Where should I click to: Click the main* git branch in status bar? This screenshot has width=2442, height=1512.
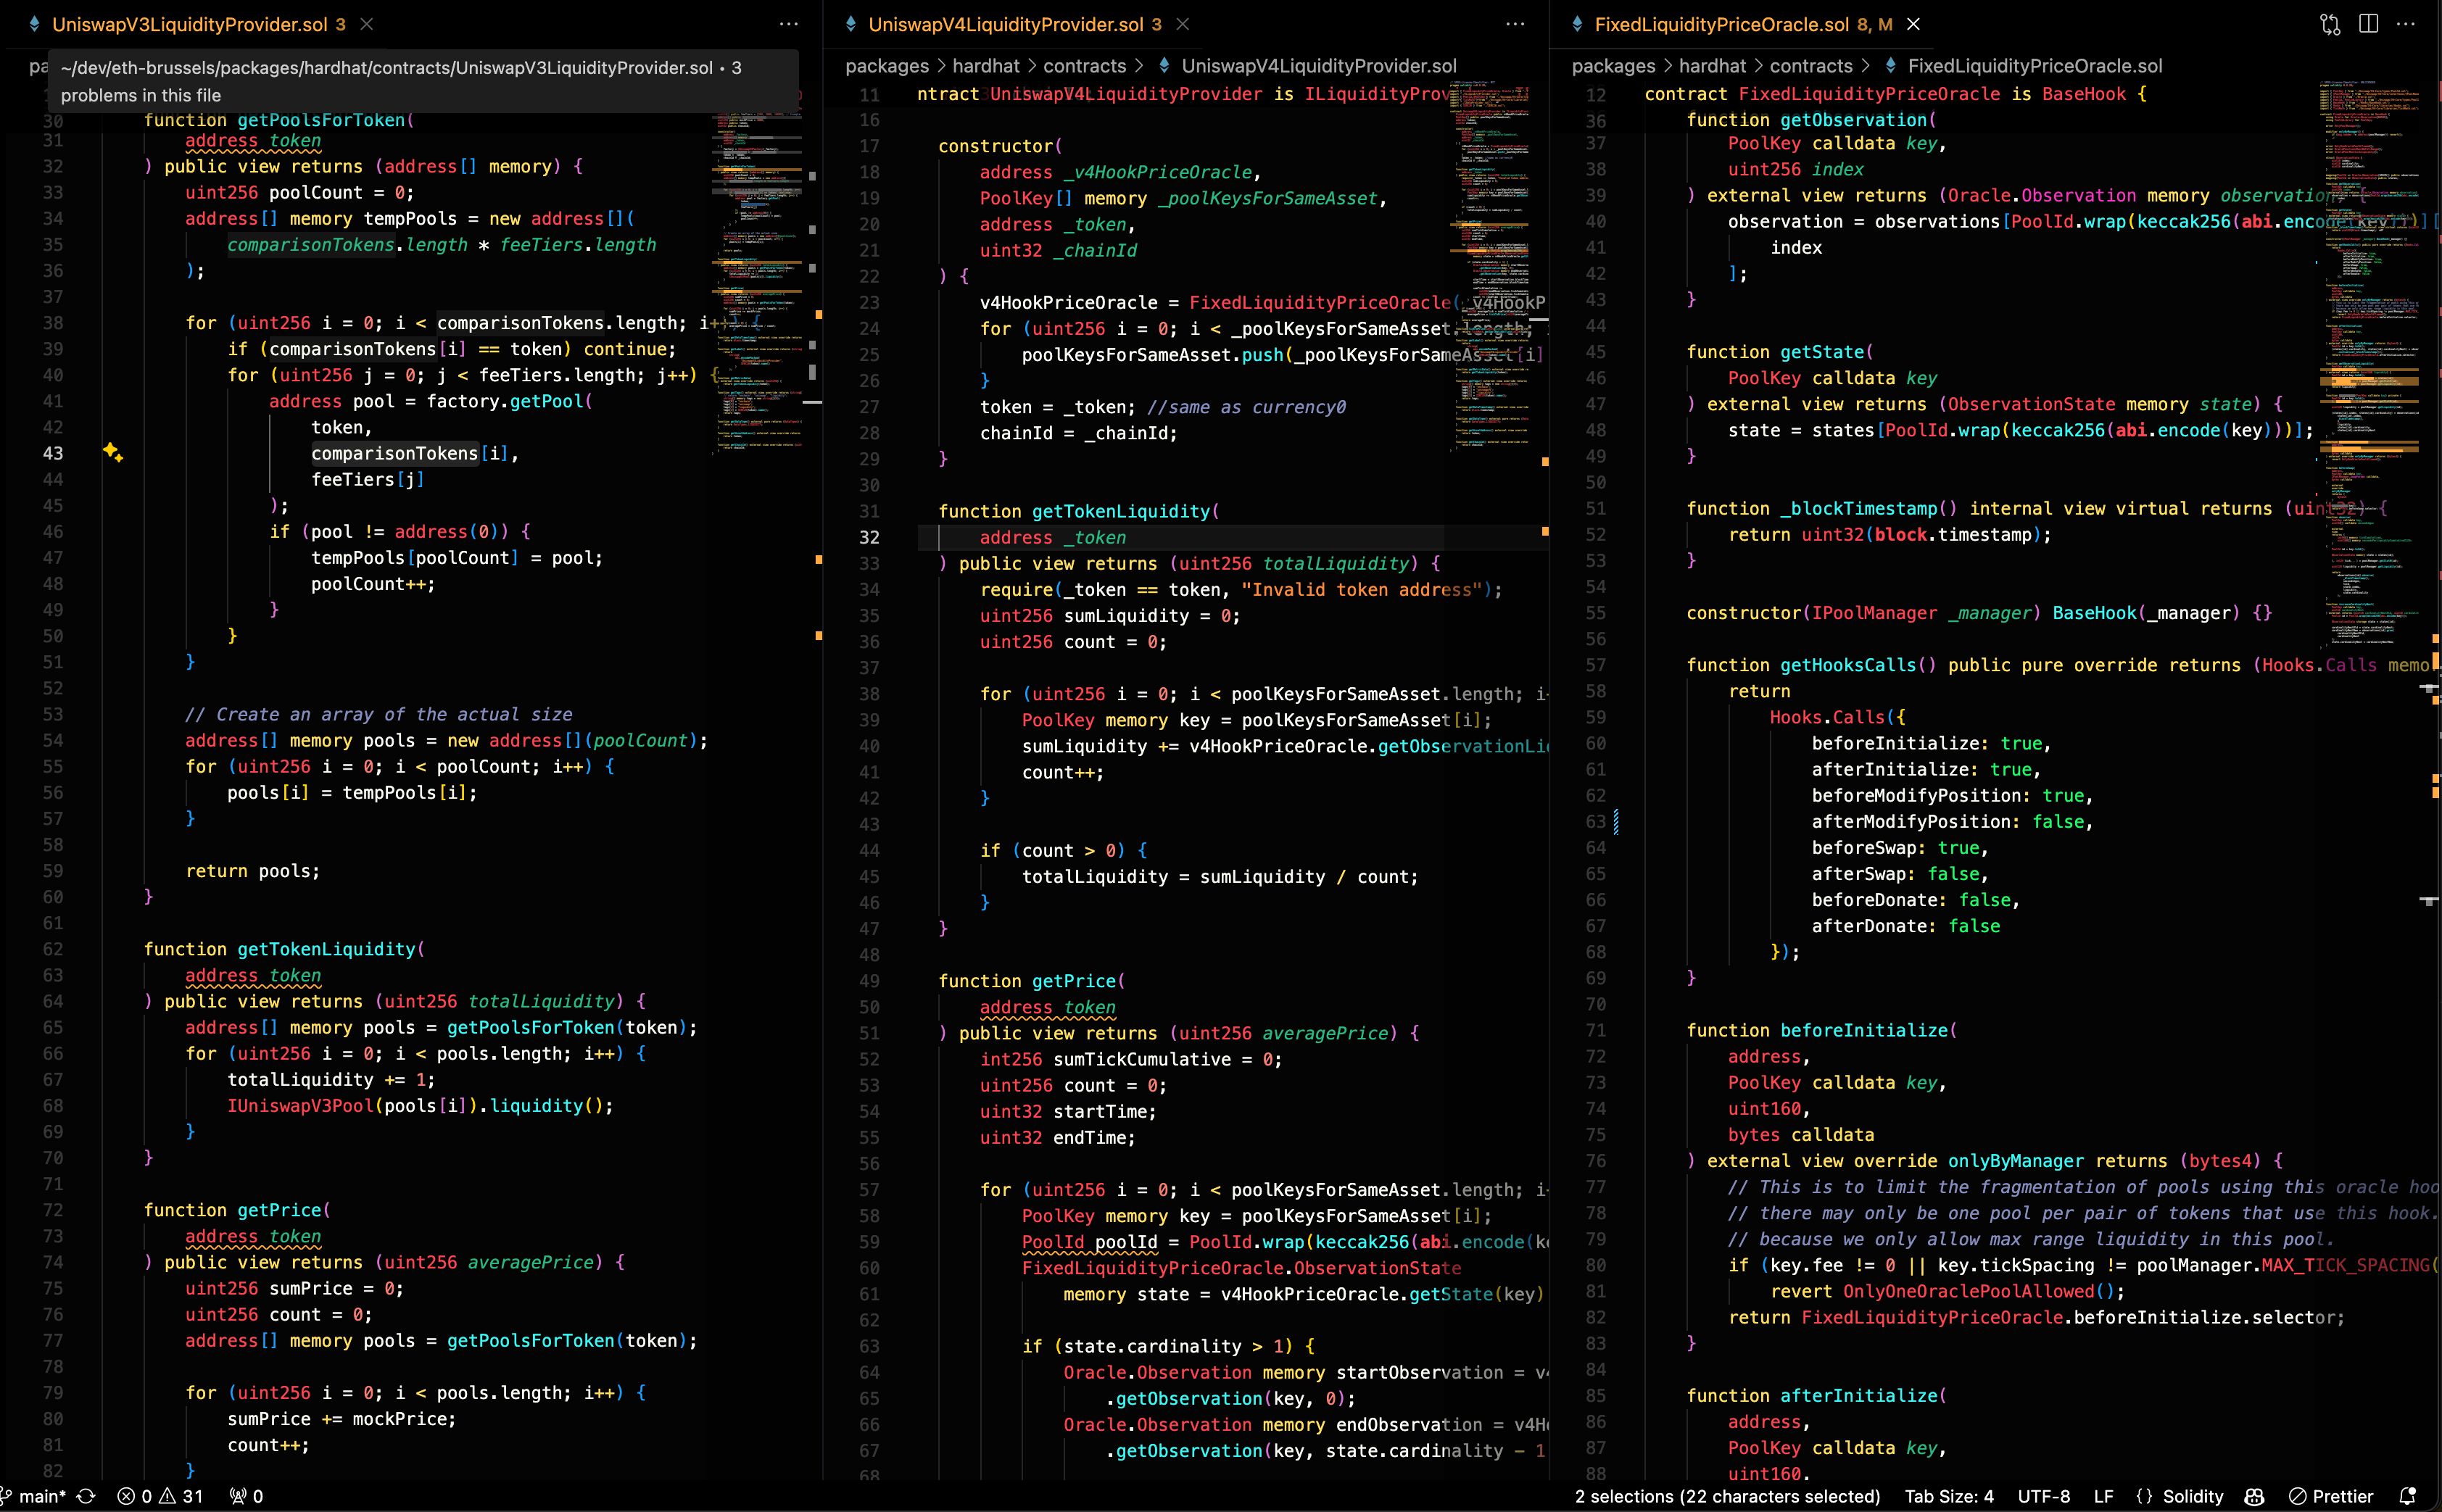pos(35,1496)
